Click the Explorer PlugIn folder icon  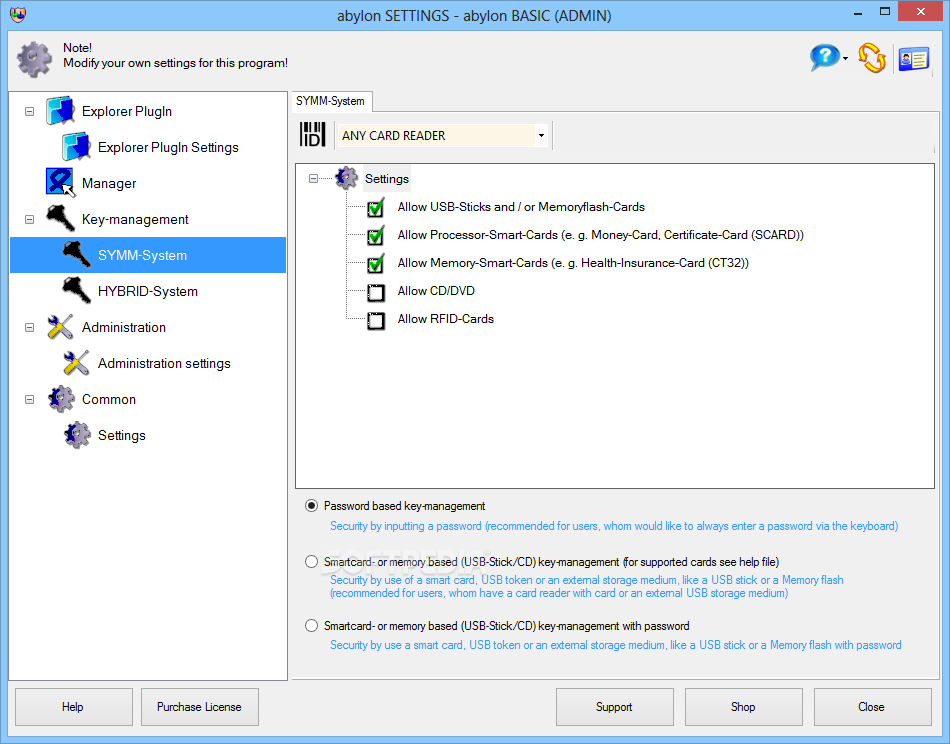pos(61,111)
